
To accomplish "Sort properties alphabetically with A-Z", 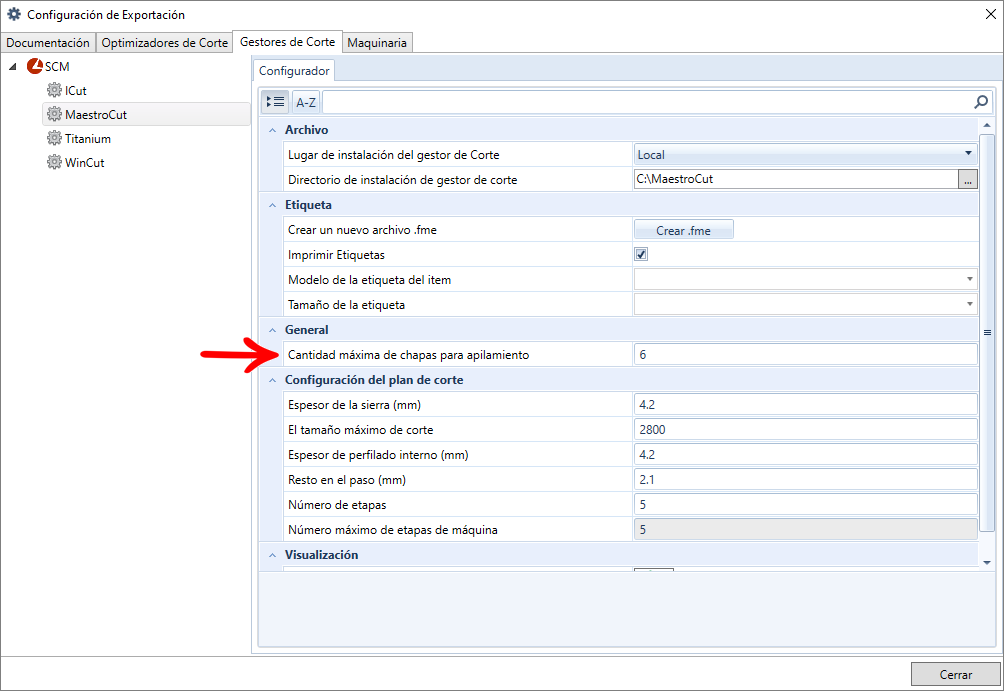I will coord(305,102).
